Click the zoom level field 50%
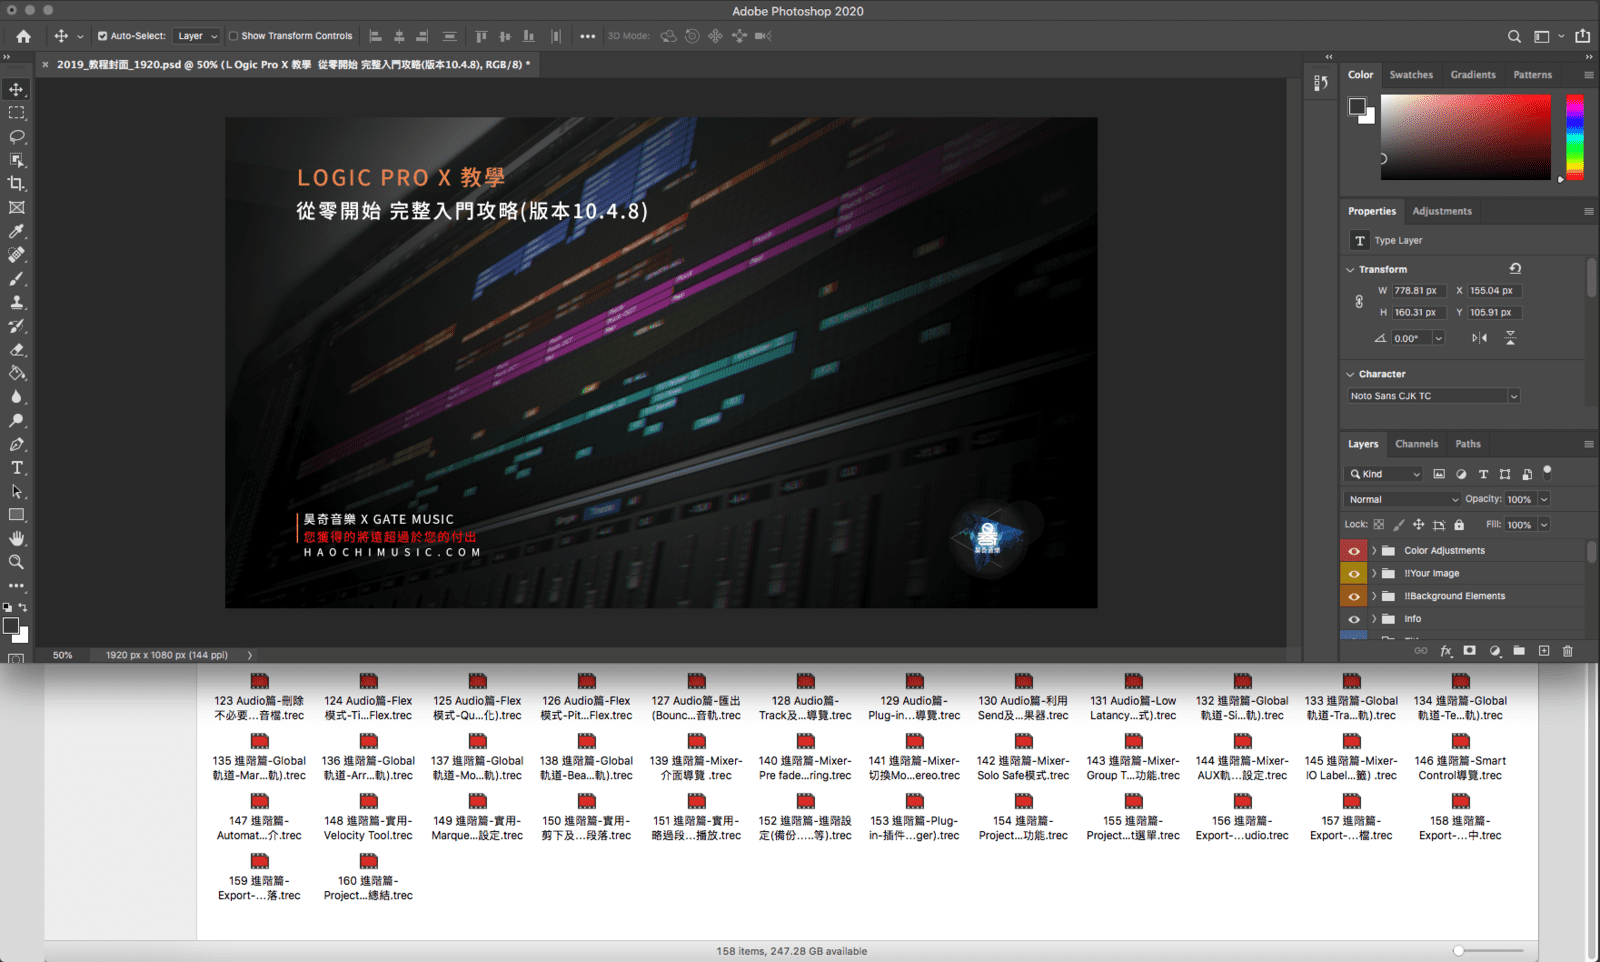This screenshot has width=1600, height=962. [63, 655]
